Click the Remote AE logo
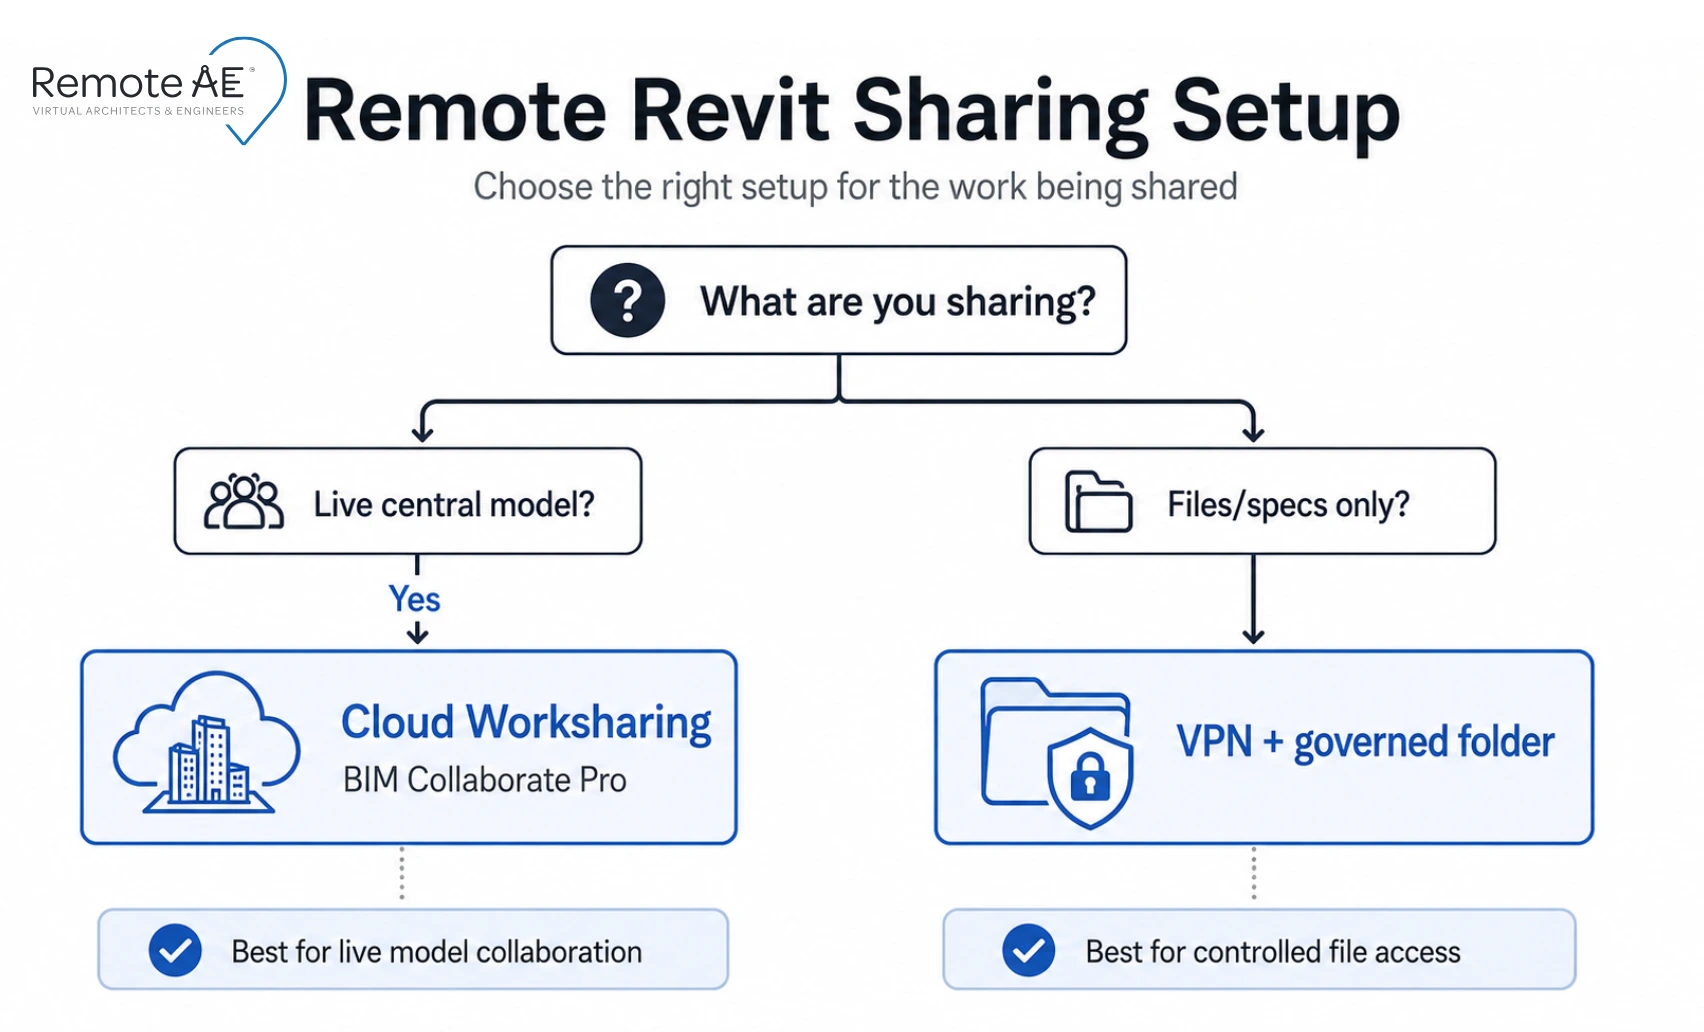Viewport: 1704px width, 1032px height. 158,91
